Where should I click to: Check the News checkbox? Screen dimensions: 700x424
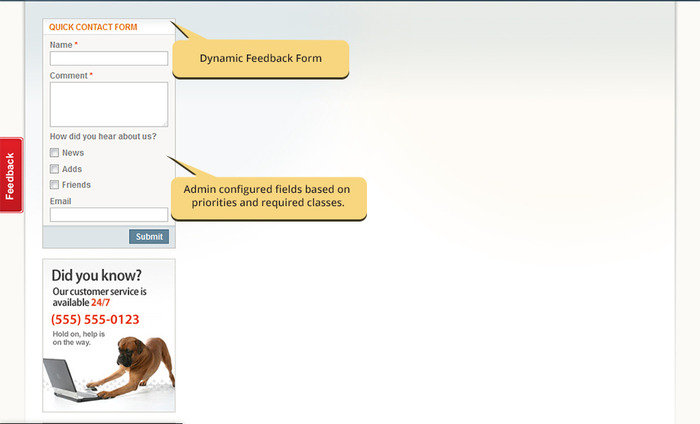pyautogui.click(x=55, y=153)
